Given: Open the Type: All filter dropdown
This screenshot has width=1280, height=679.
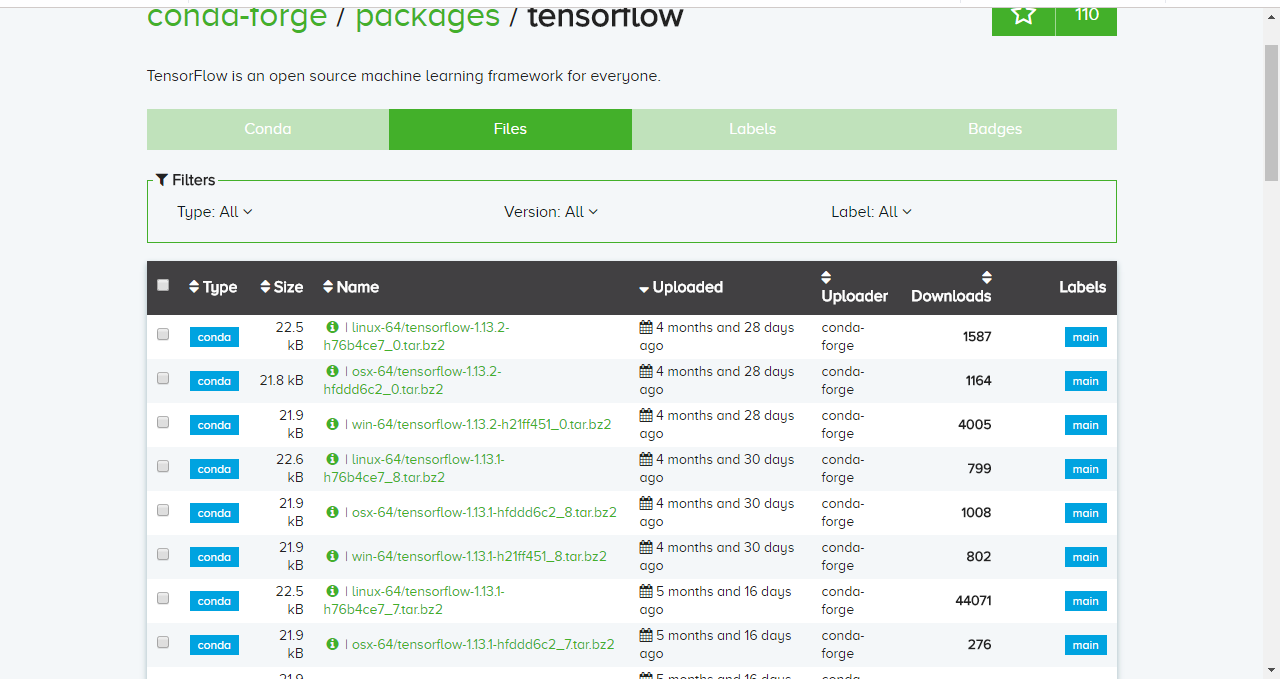Looking at the screenshot, I should (215, 212).
